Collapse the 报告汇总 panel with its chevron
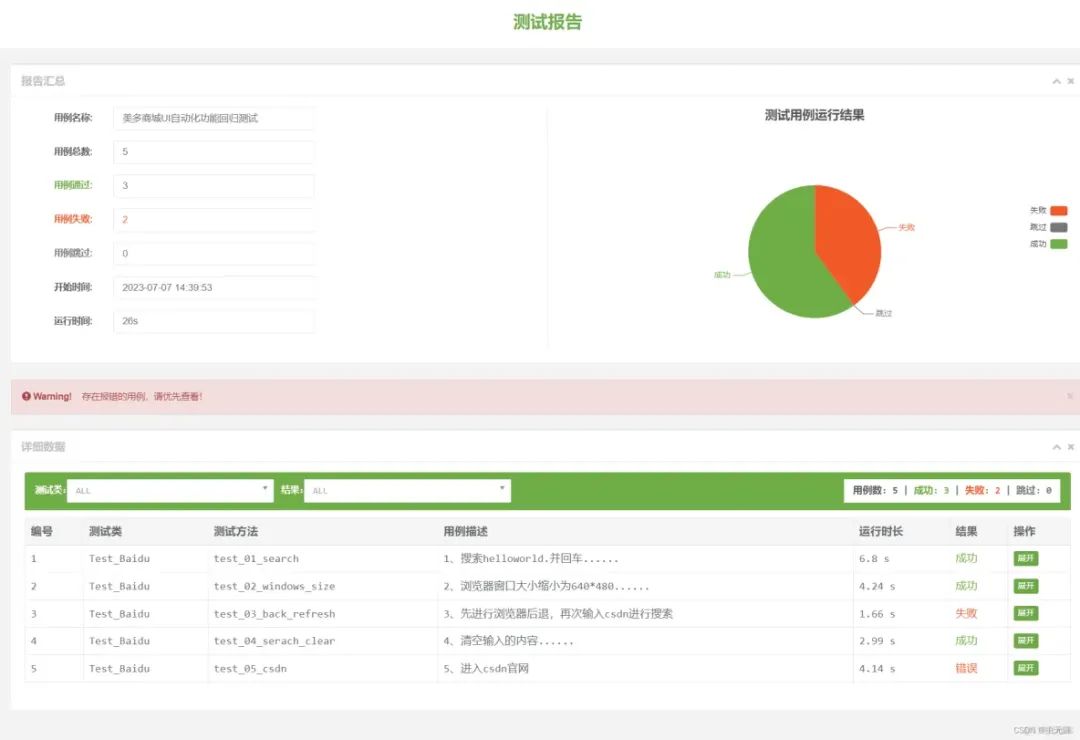 click(1056, 82)
